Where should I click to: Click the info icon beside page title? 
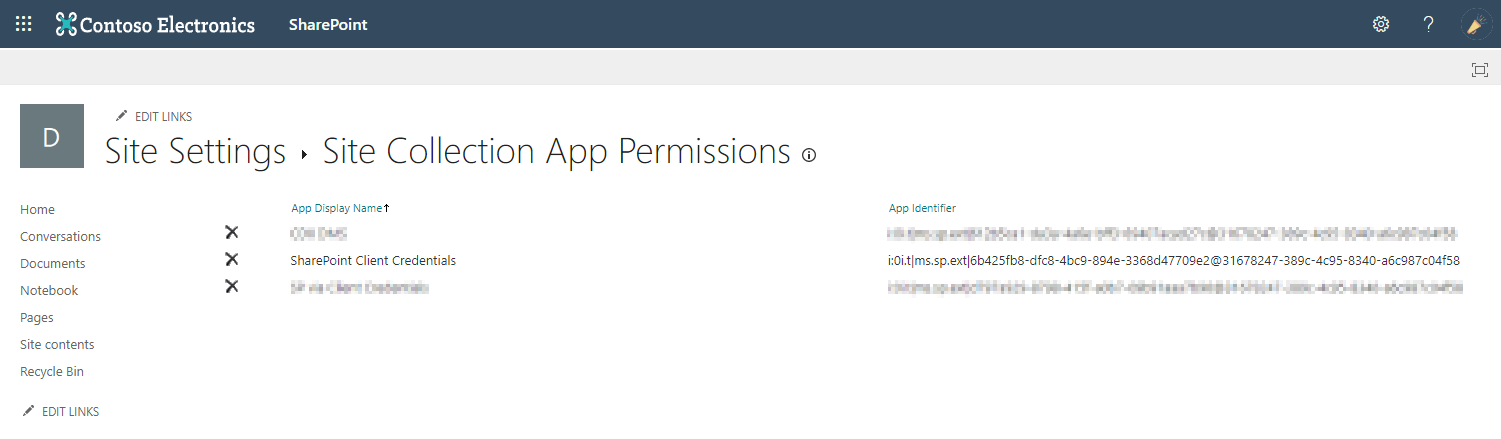pyautogui.click(x=809, y=155)
